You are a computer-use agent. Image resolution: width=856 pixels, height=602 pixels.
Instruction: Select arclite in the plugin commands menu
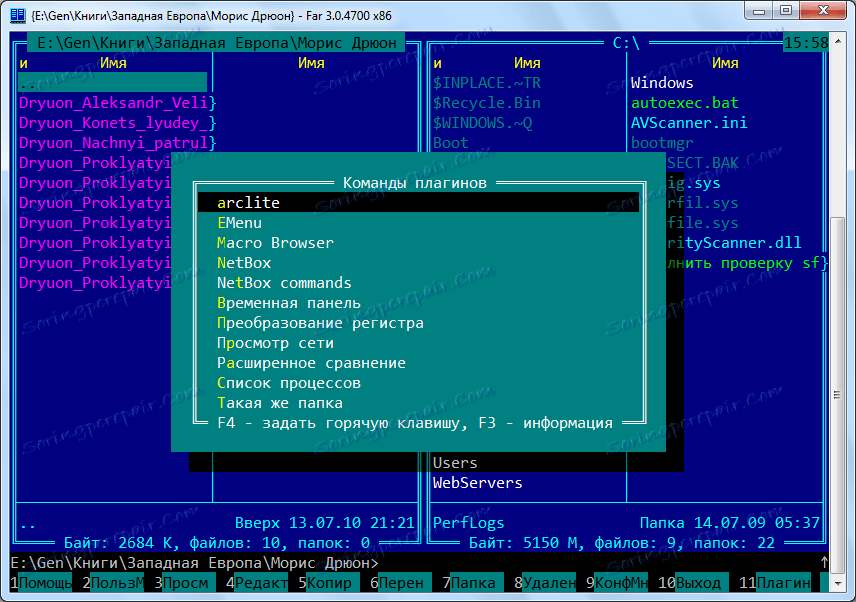pos(418,202)
